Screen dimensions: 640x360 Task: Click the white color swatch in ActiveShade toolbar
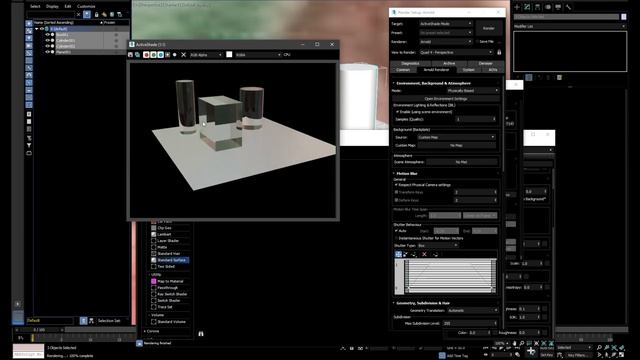click(x=229, y=55)
